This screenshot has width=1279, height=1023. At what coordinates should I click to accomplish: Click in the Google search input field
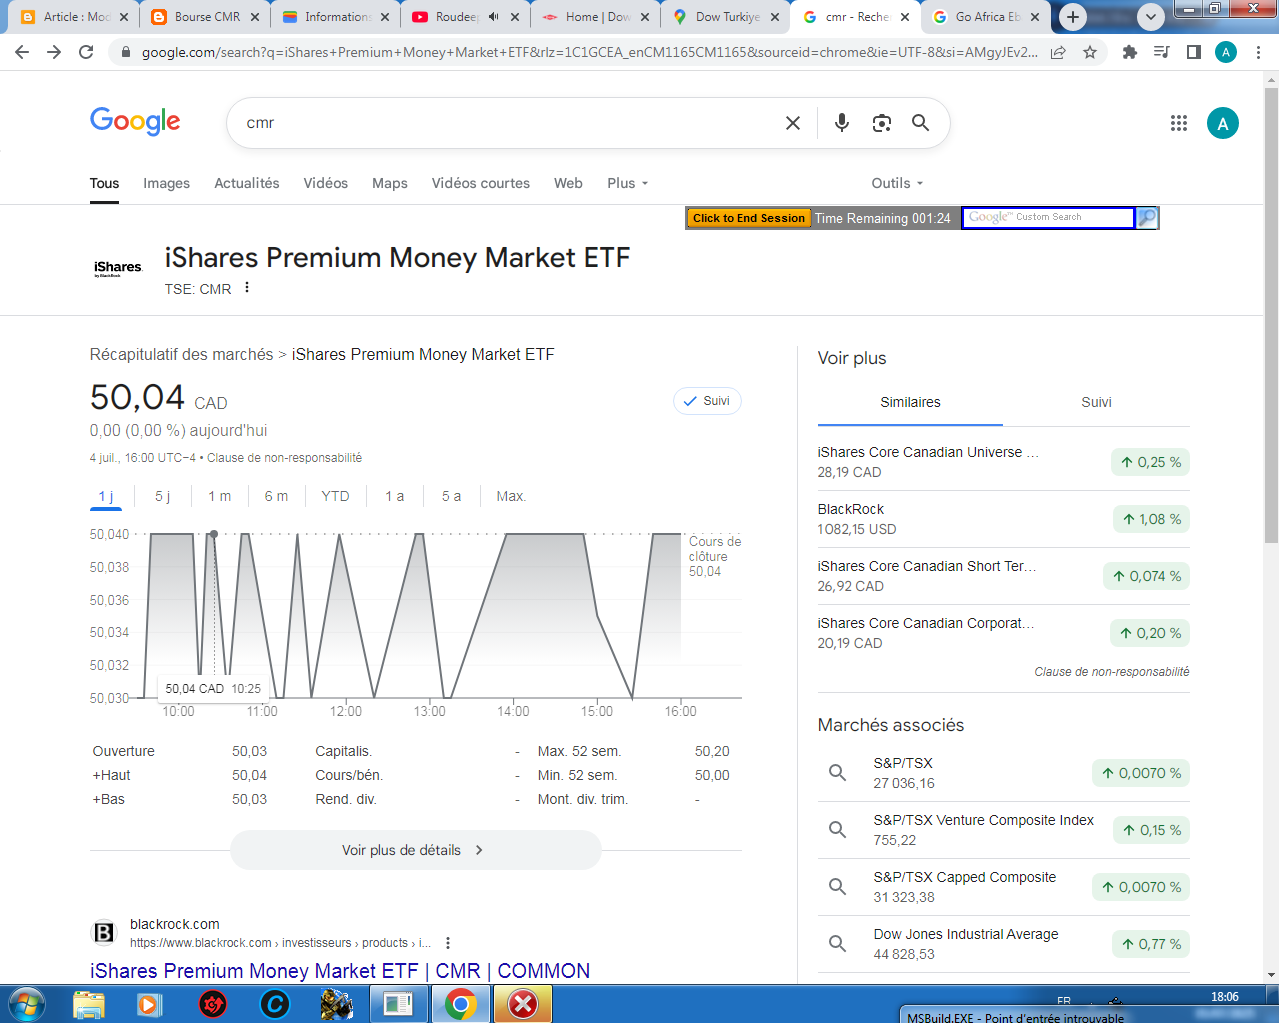(x=510, y=123)
